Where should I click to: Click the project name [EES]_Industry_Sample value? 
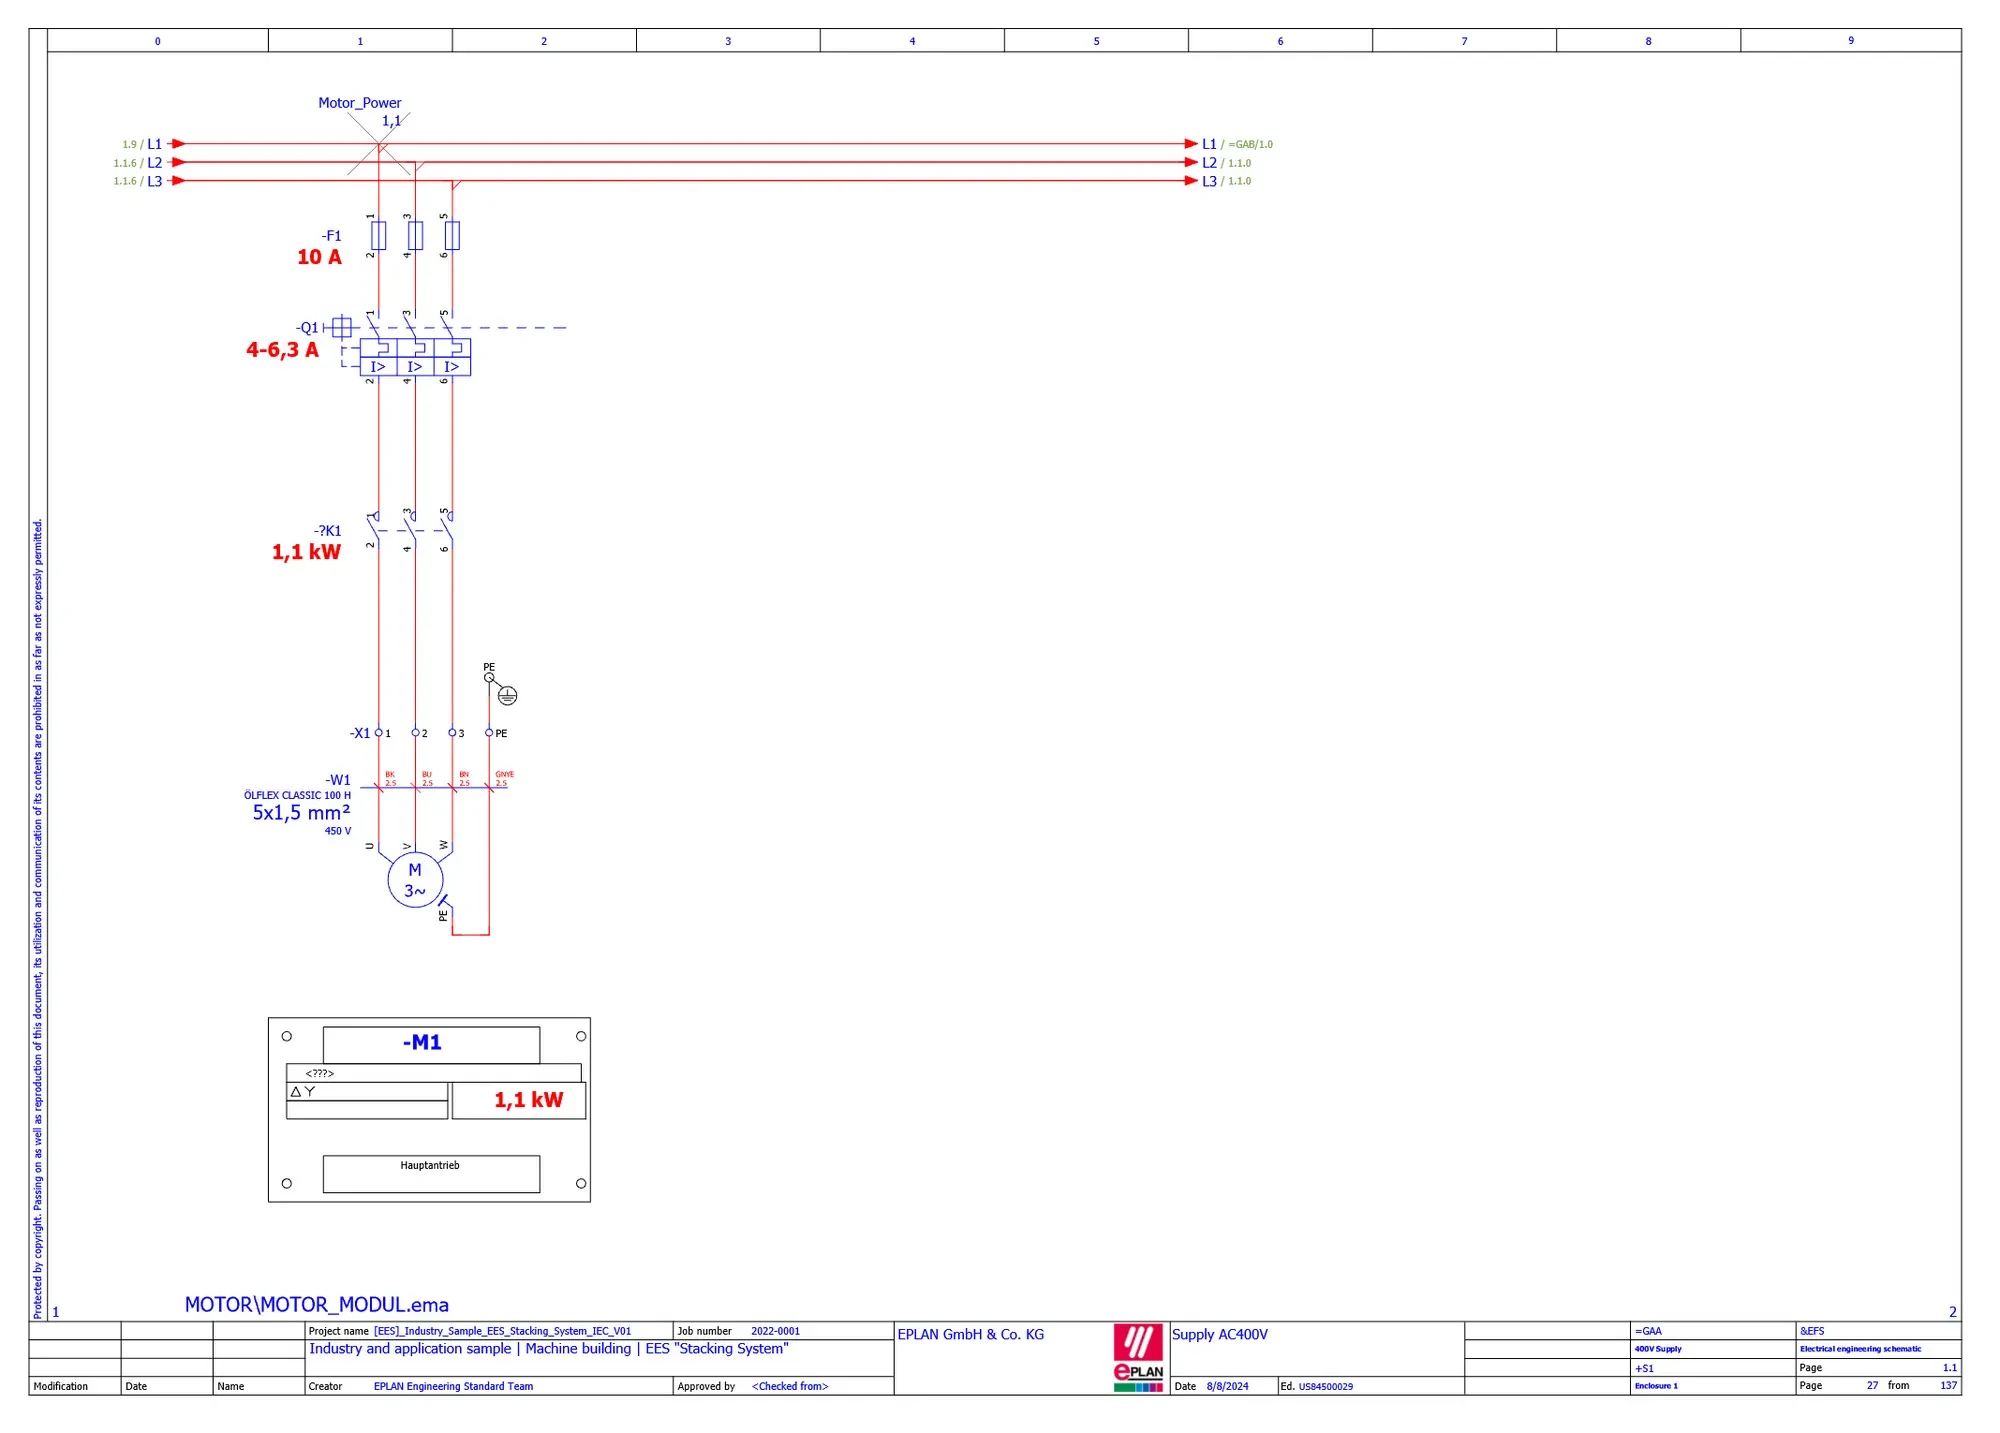(502, 1331)
